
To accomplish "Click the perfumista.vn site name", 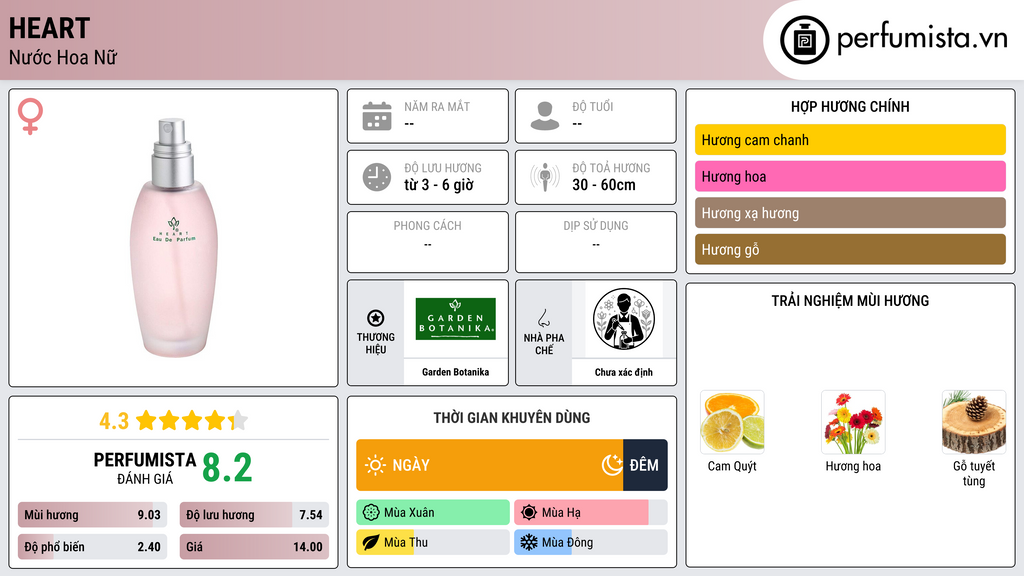I will tap(922, 39).
